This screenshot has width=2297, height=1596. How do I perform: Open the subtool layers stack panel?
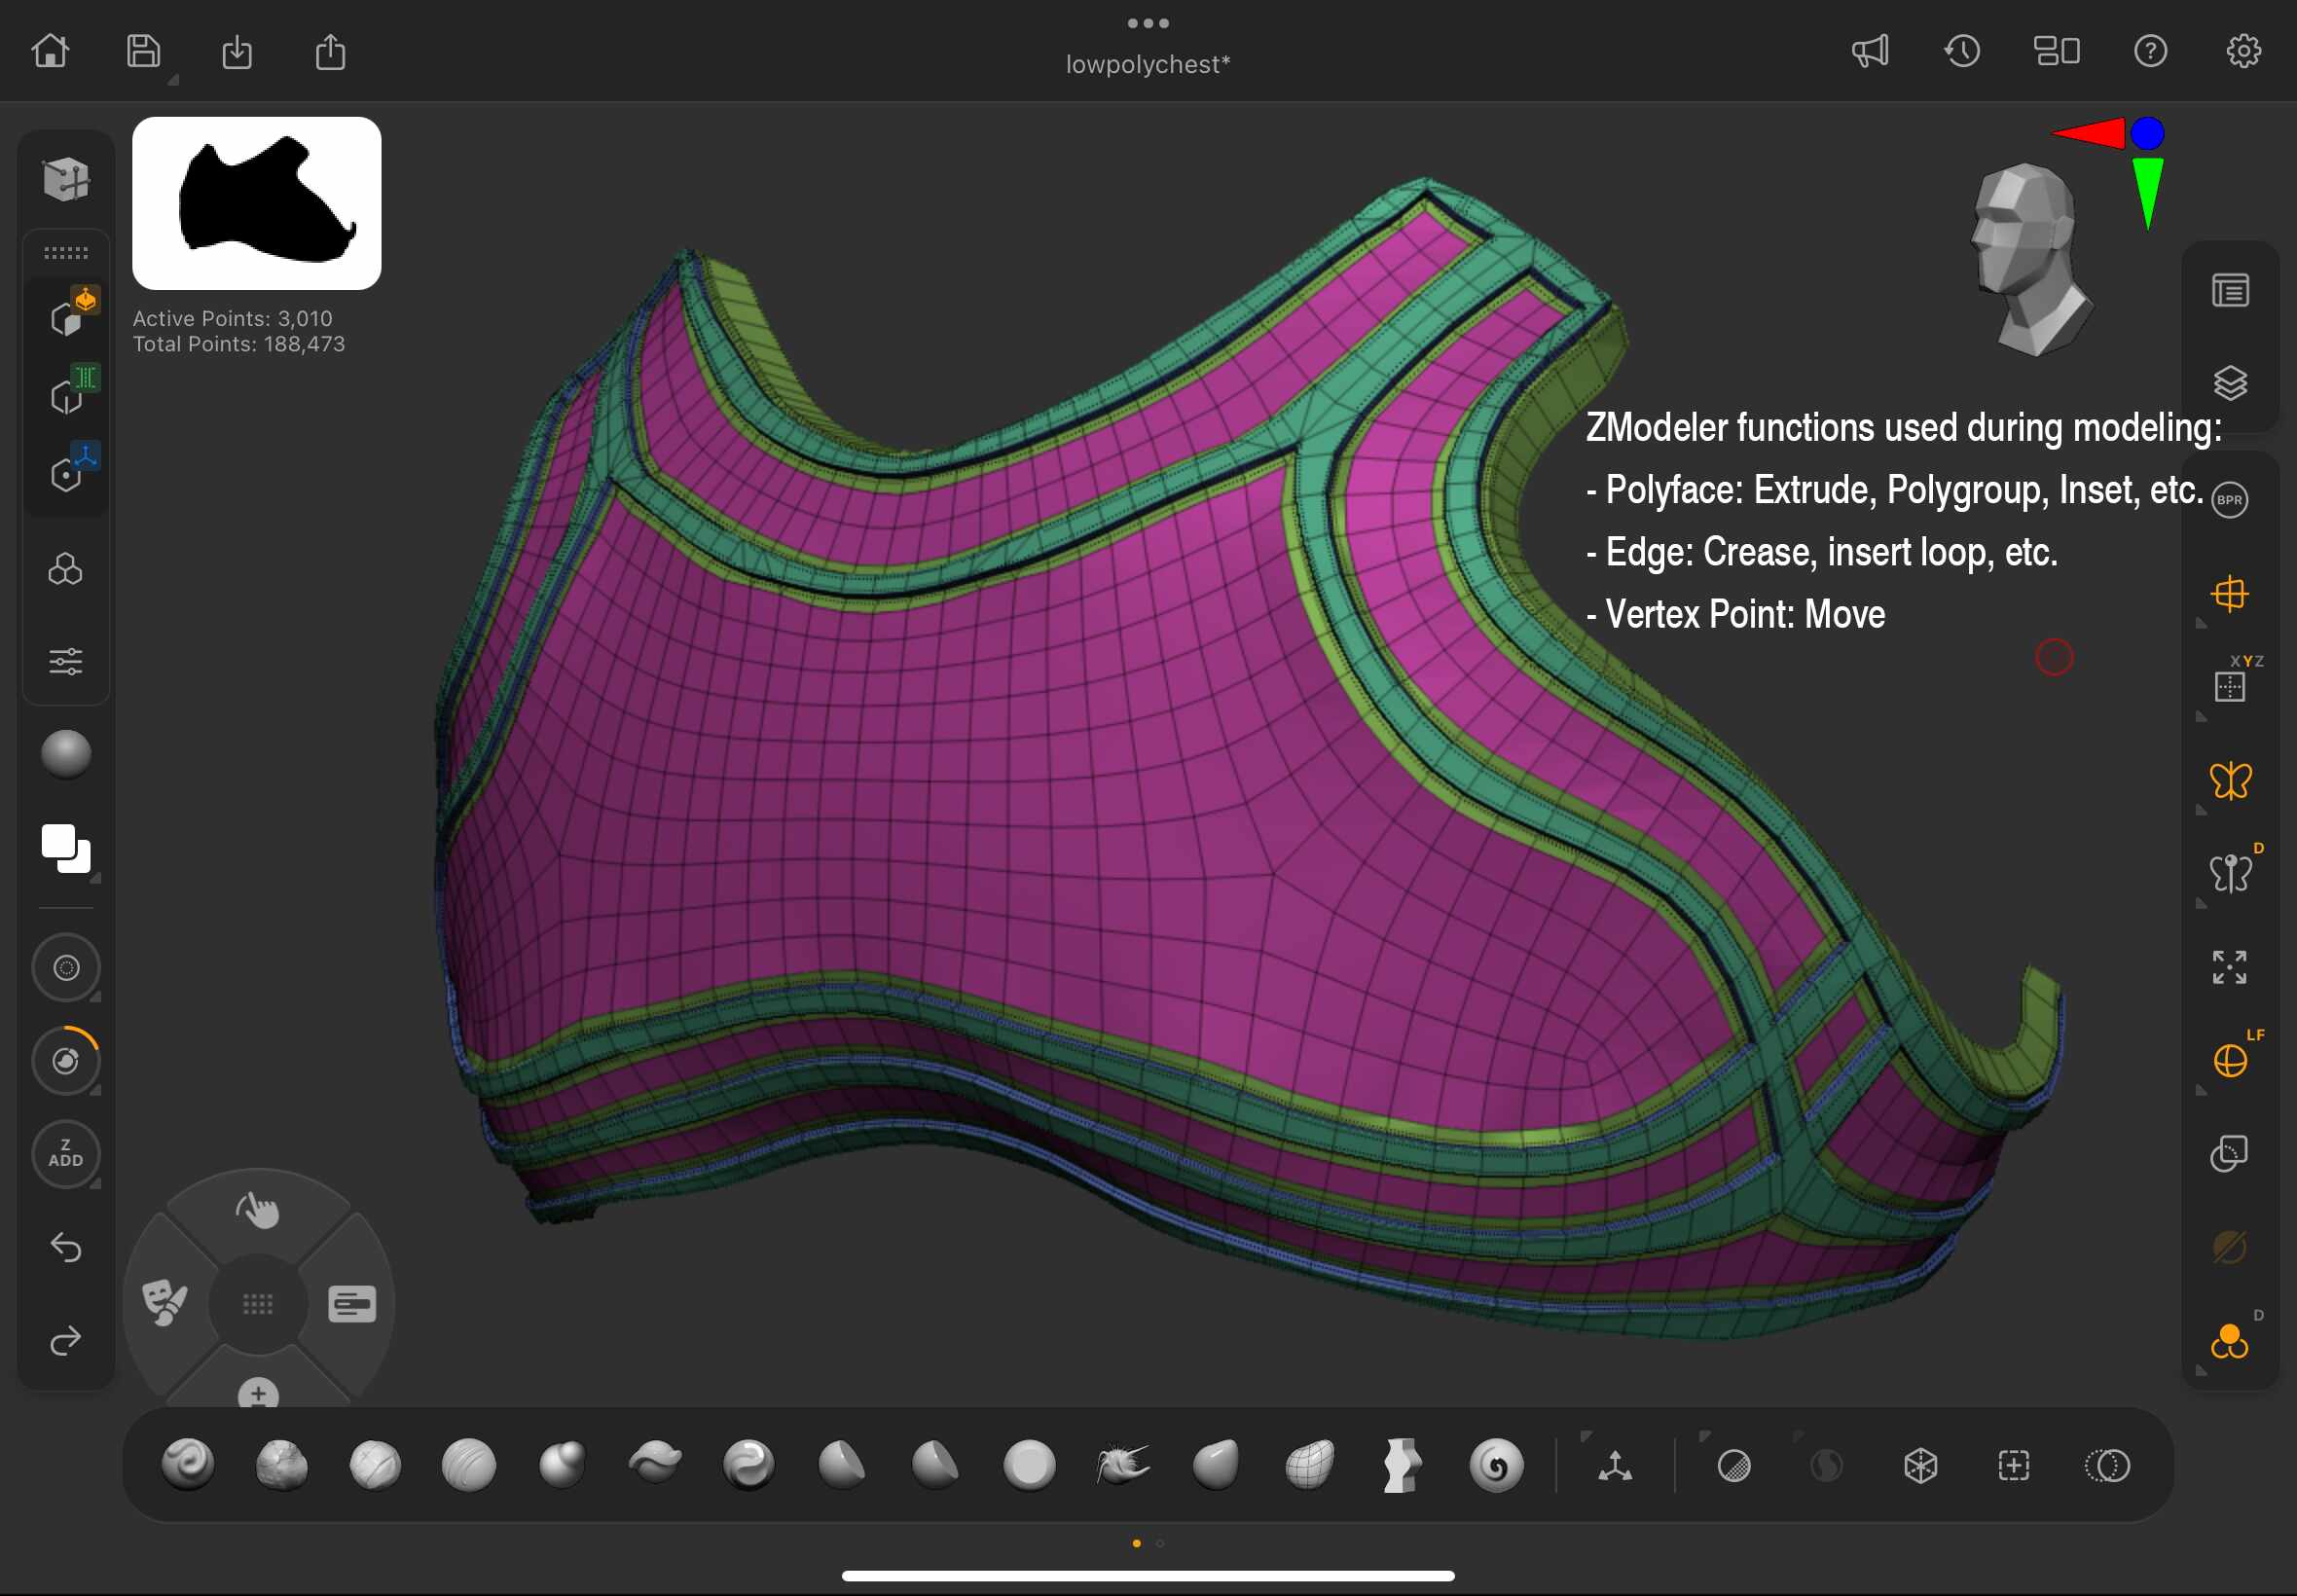2230,382
